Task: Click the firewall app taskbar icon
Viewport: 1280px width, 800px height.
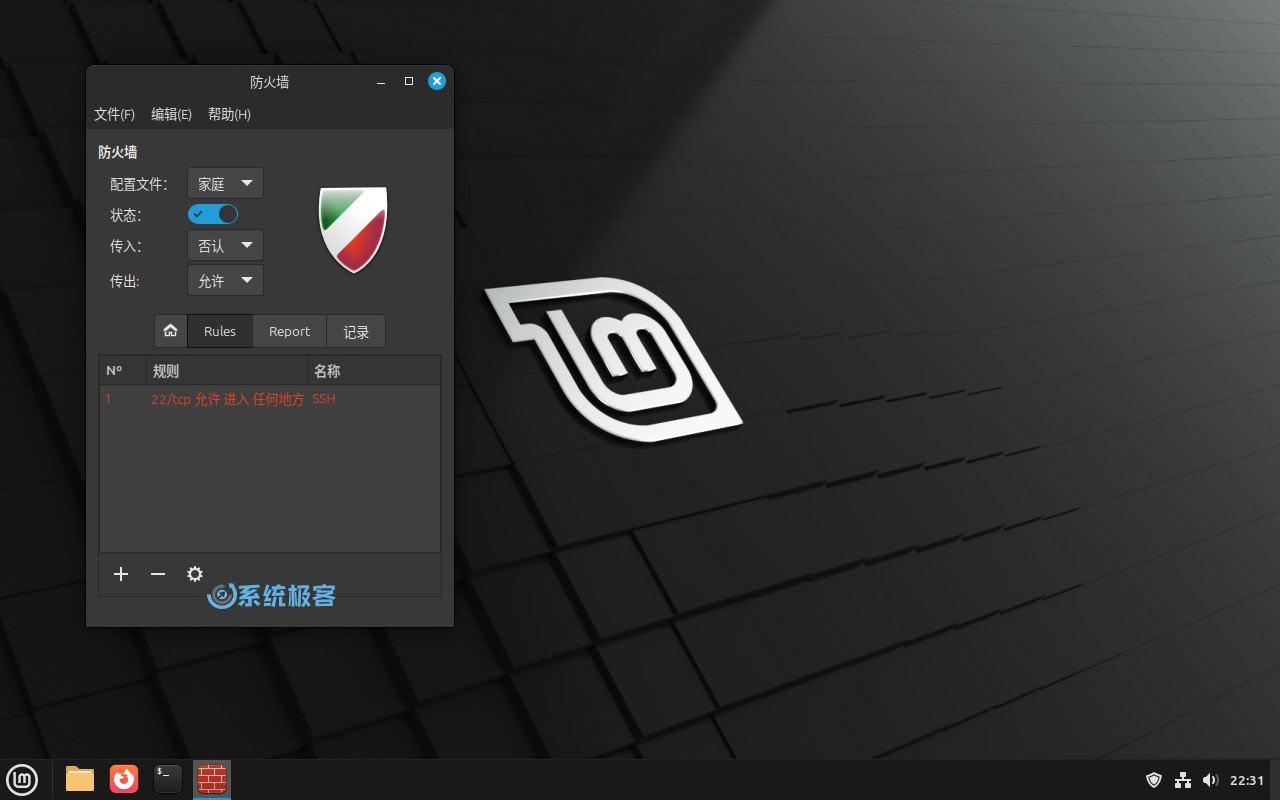Action: [212, 779]
